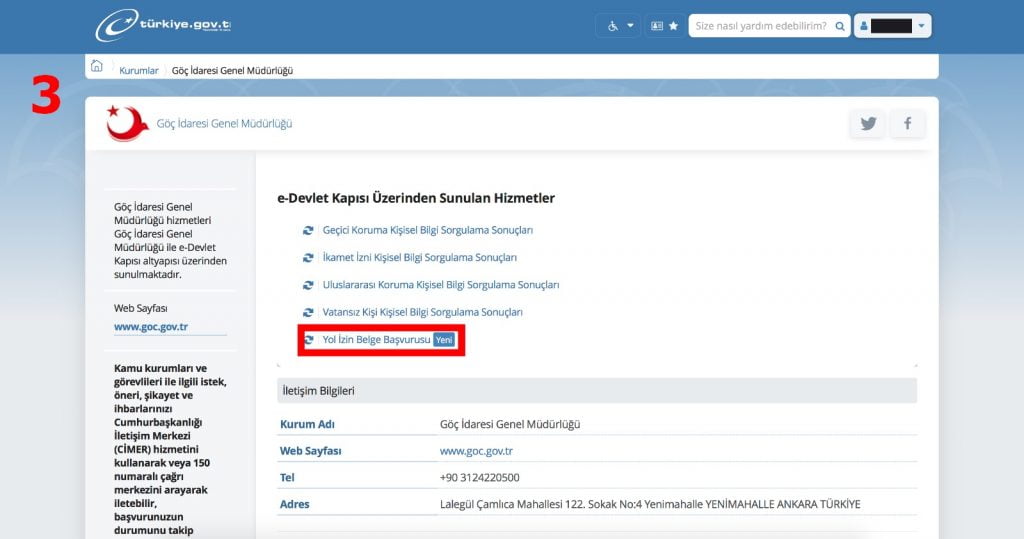Click Göç İdaresi Genel Müdürlüğü header title
1024x539 pixels.
coord(224,123)
